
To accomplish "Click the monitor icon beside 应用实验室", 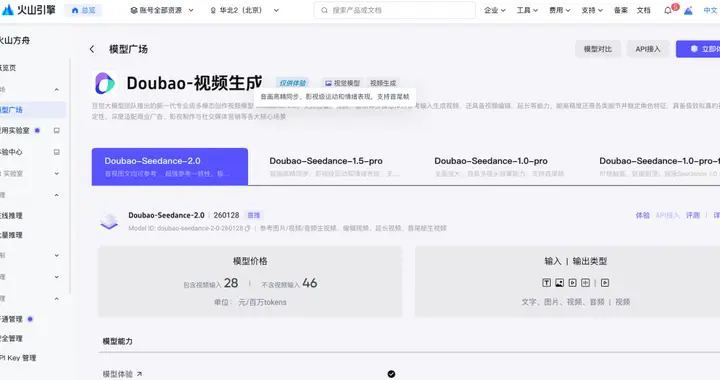I will (x=57, y=131).
